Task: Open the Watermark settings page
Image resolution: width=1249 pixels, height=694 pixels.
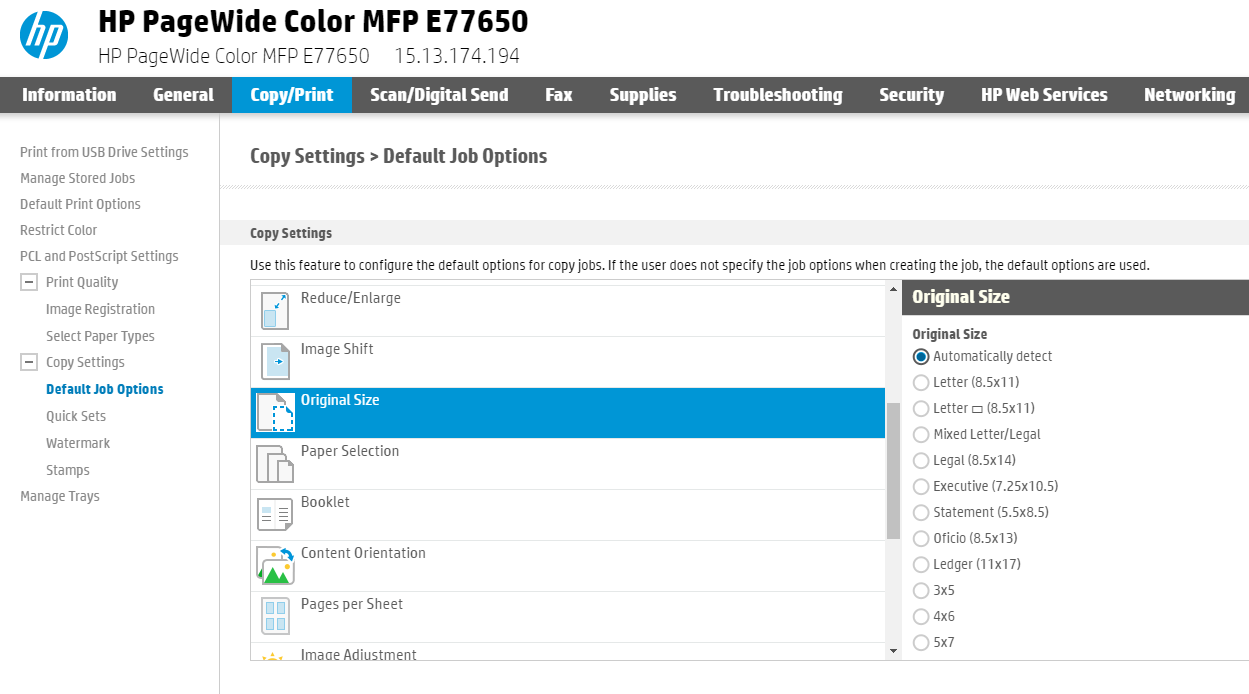Action: pos(78,442)
